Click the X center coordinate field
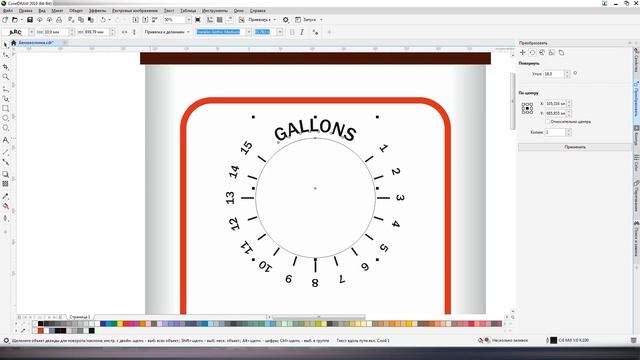Image resolution: width=640 pixels, height=360 pixels. pyautogui.click(x=556, y=104)
